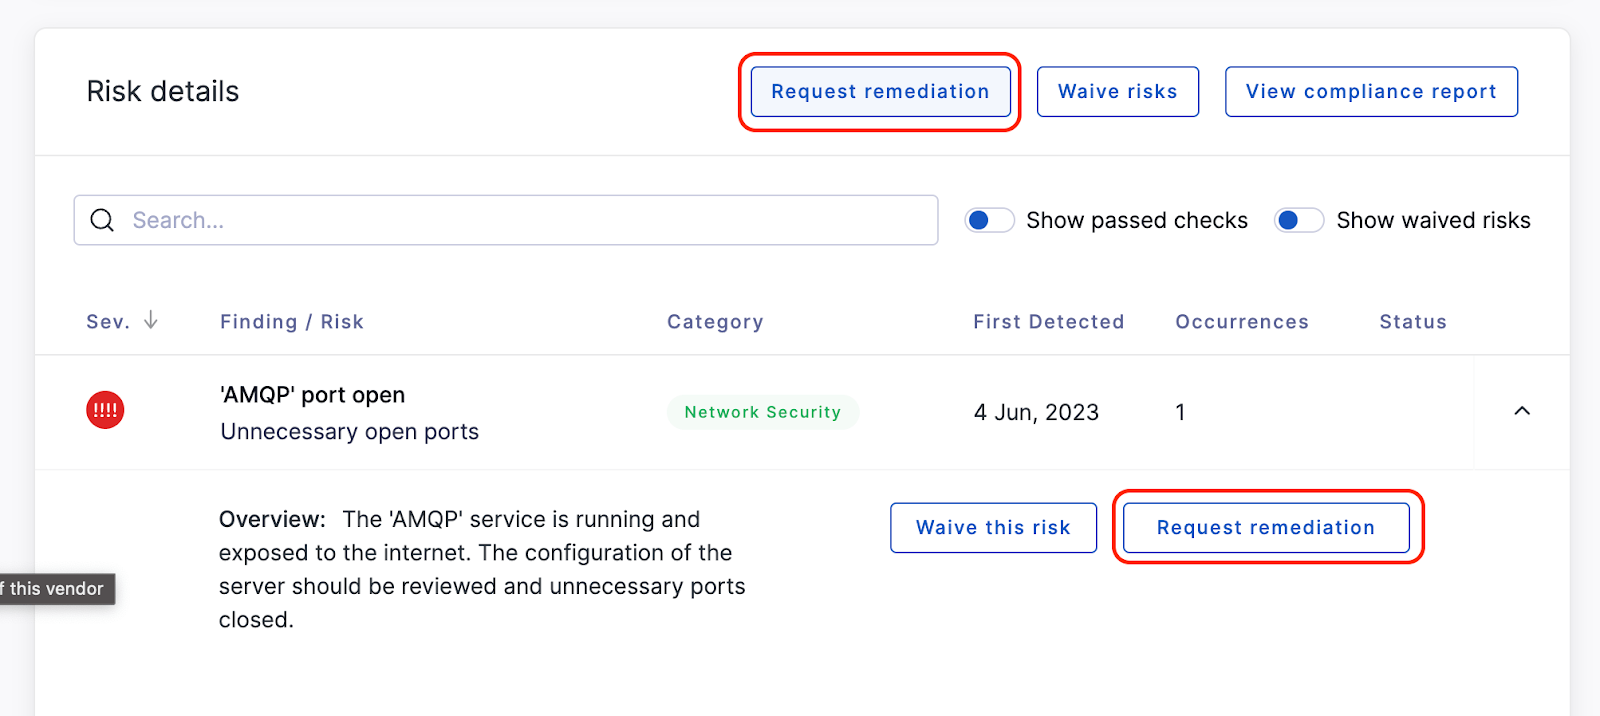
Task: Collapse the AMQP port open row
Action: point(1522,411)
